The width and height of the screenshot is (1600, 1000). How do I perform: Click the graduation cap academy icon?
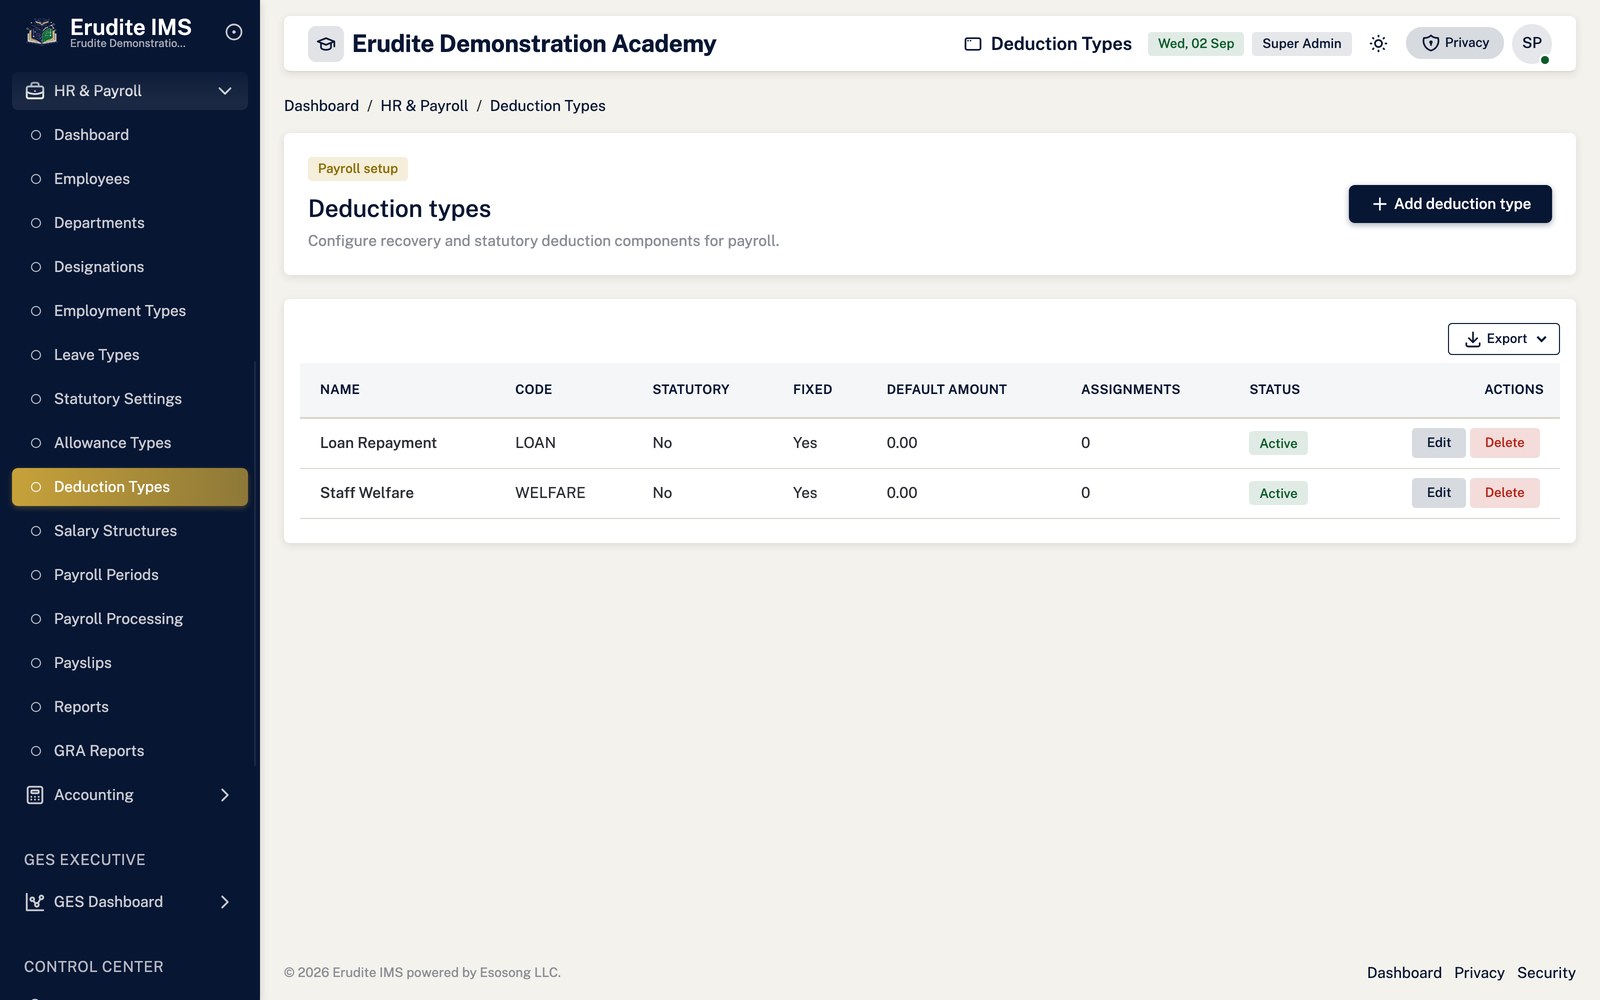click(326, 44)
